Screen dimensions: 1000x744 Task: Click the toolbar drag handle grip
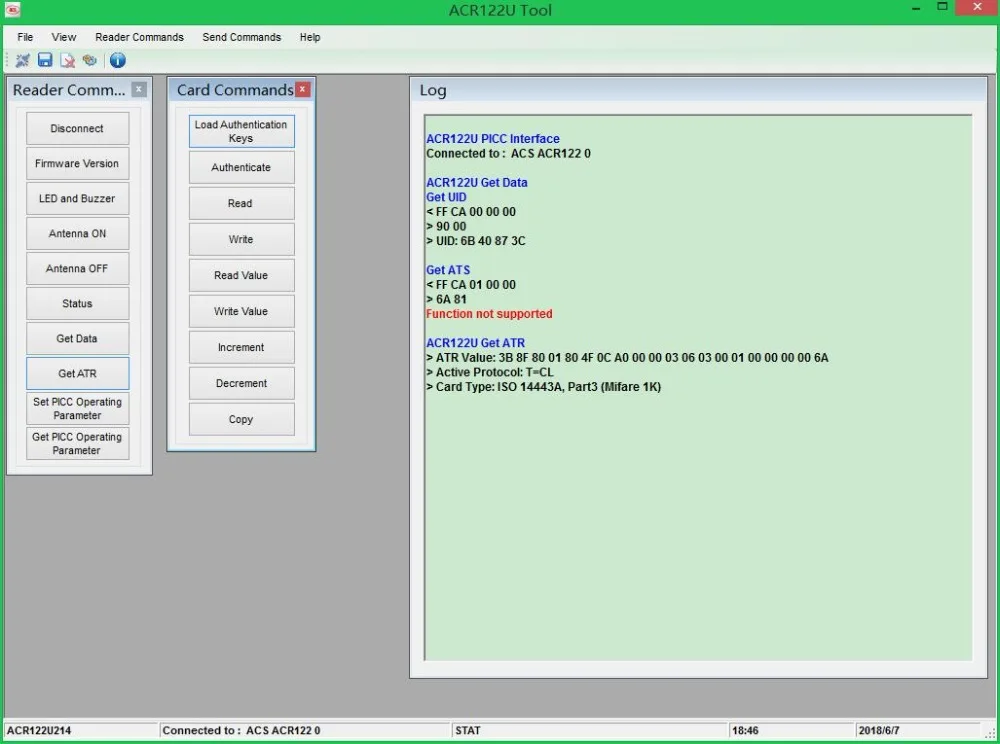pos(8,61)
